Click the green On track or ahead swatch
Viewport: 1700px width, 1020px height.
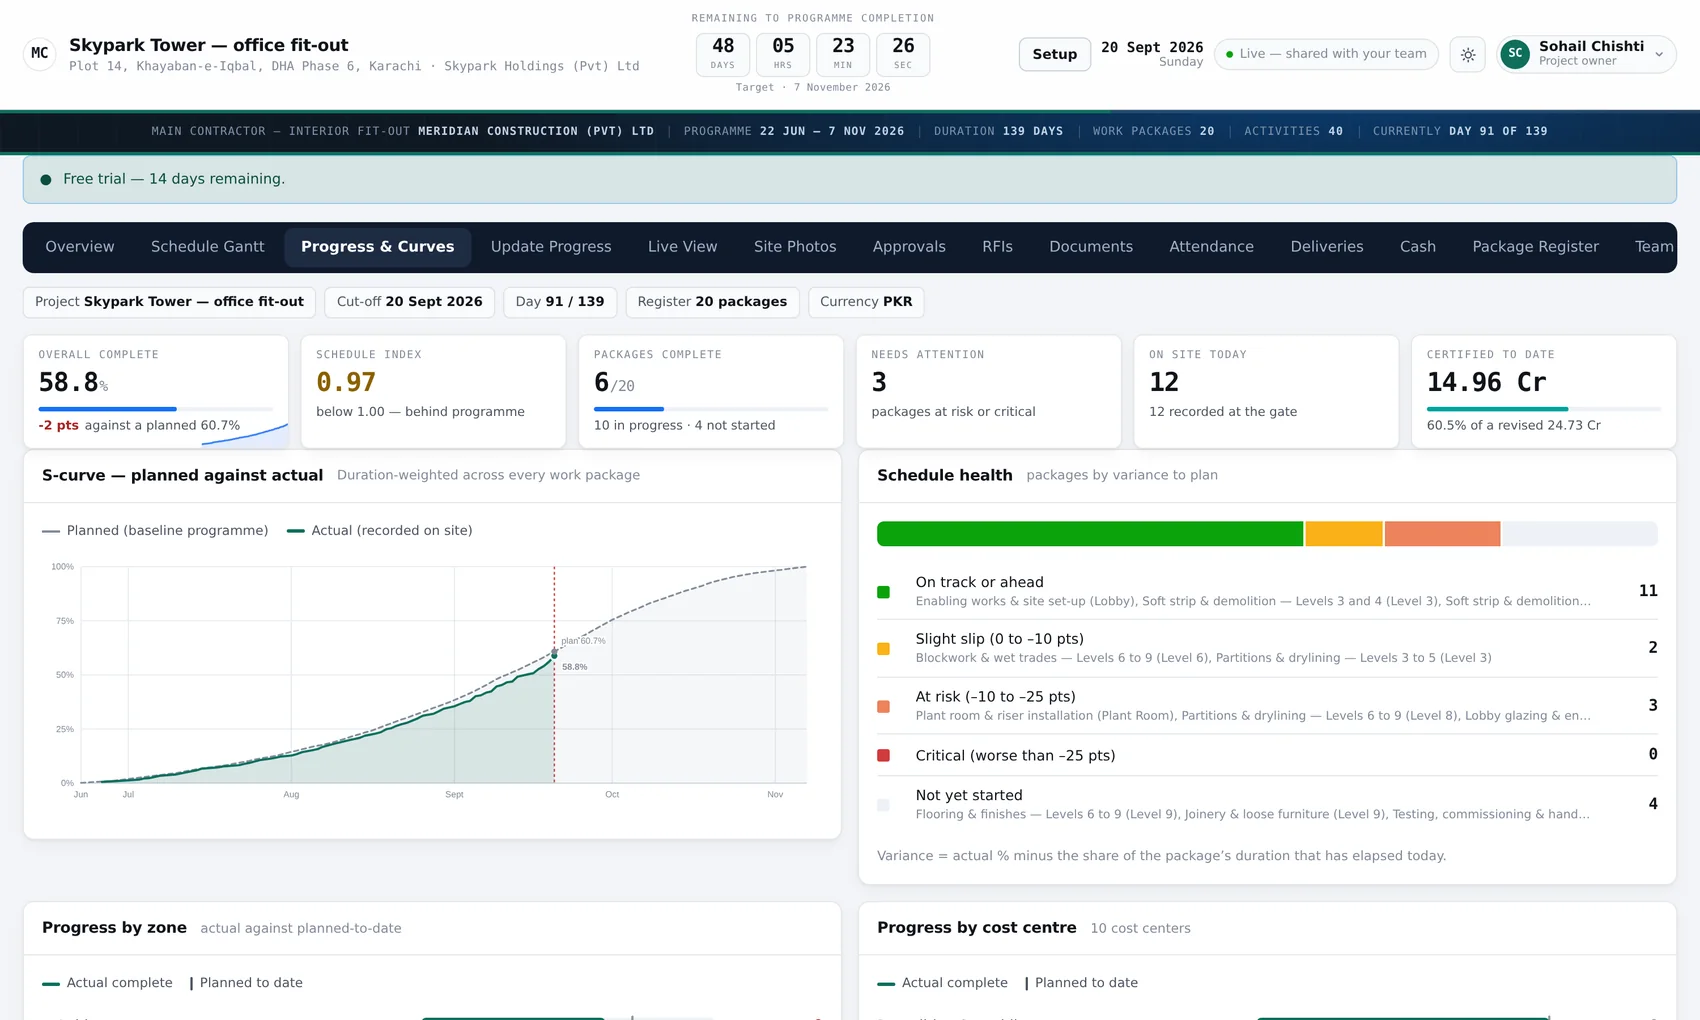[x=883, y=592]
